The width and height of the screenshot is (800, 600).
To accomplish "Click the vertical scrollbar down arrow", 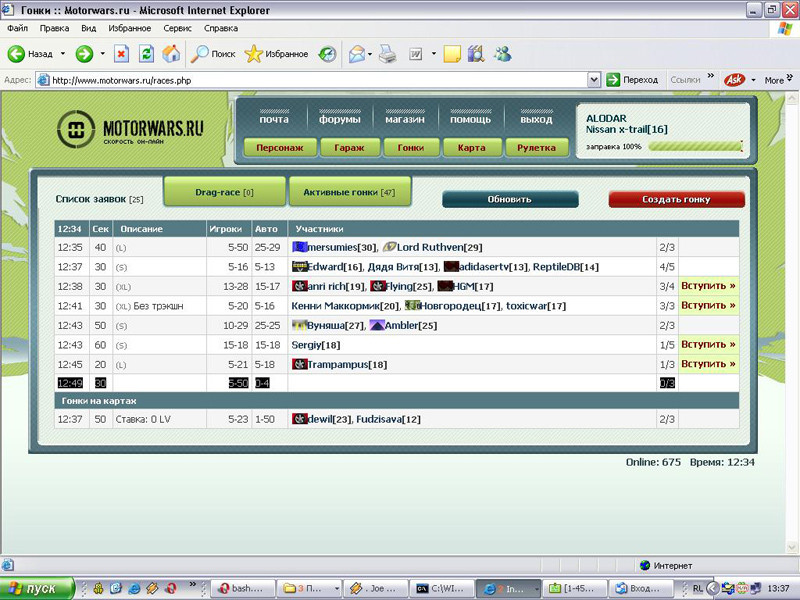I will coord(792,547).
